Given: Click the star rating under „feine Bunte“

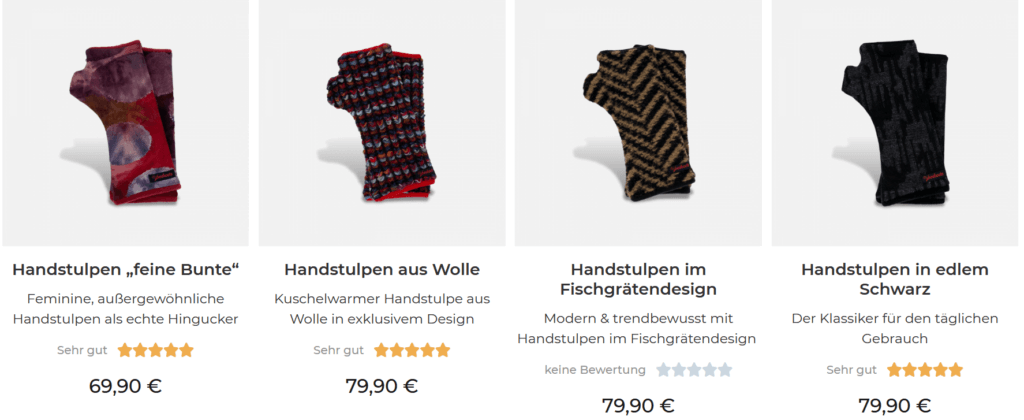Looking at the screenshot, I should pos(155,350).
